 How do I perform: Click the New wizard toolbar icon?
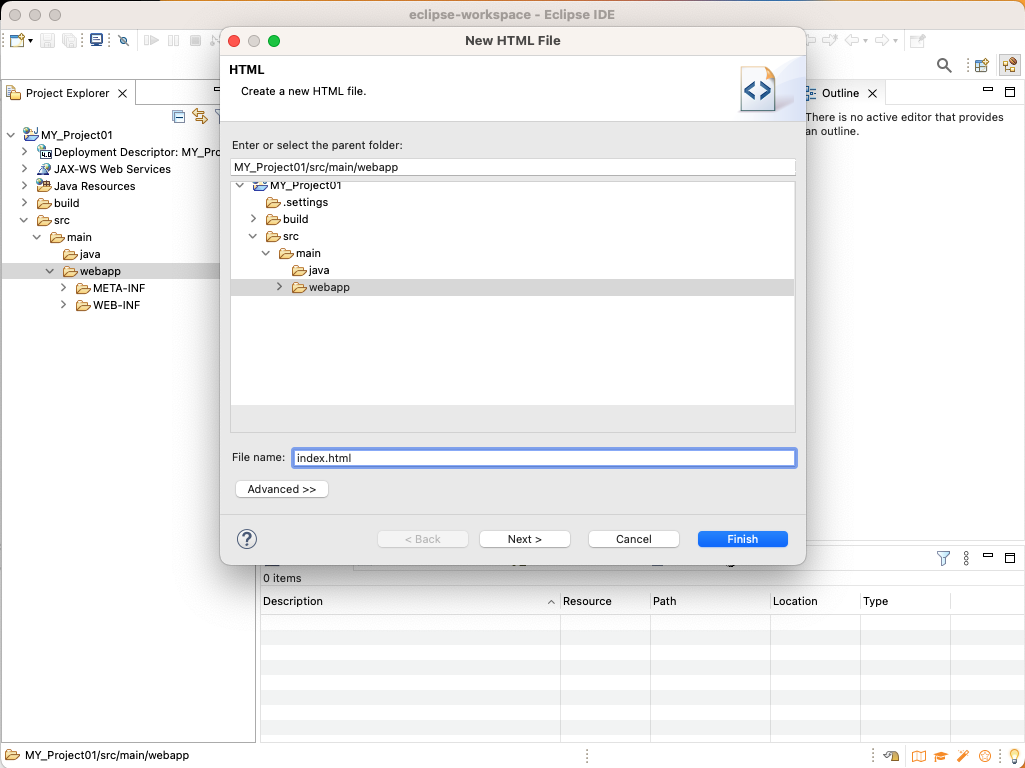tap(17, 41)
